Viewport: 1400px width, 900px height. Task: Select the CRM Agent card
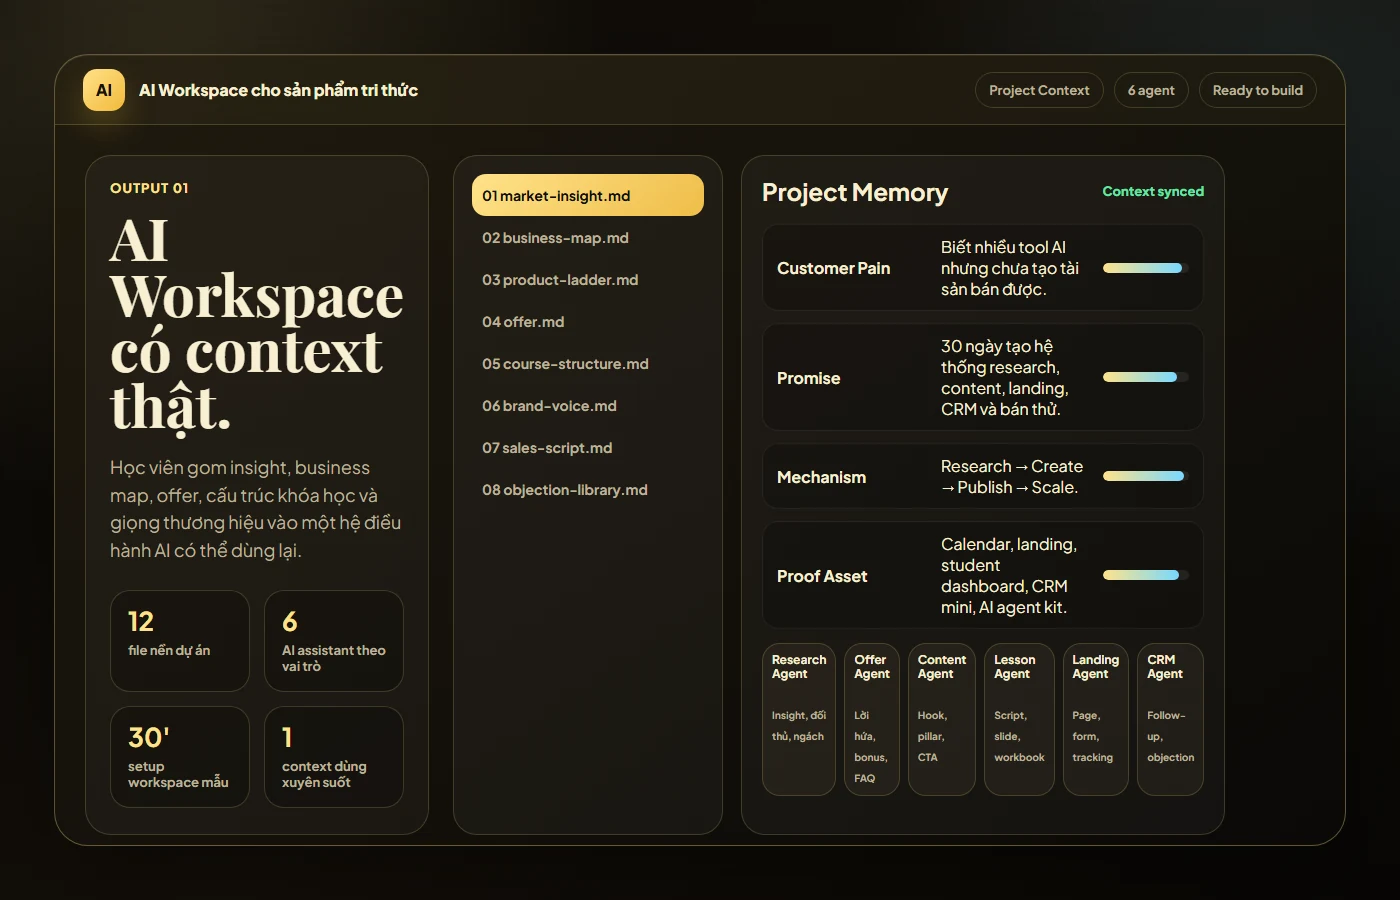[1170, 719]
